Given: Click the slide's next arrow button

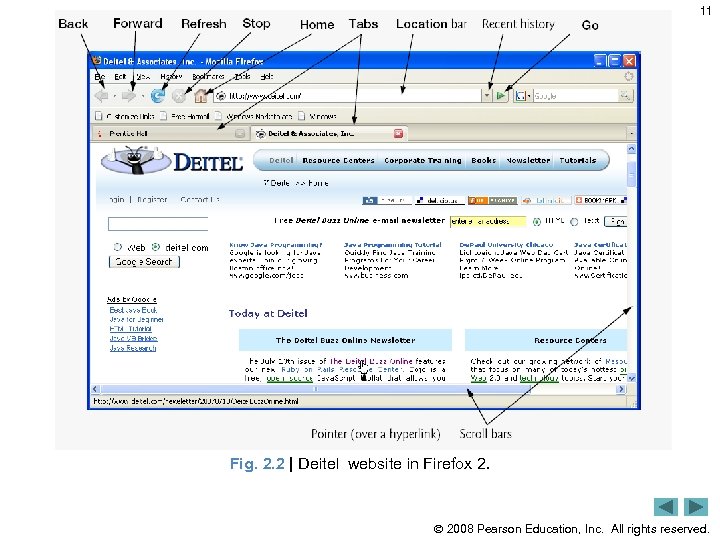Looking at the screenshot, I should (x=696, y=507).
